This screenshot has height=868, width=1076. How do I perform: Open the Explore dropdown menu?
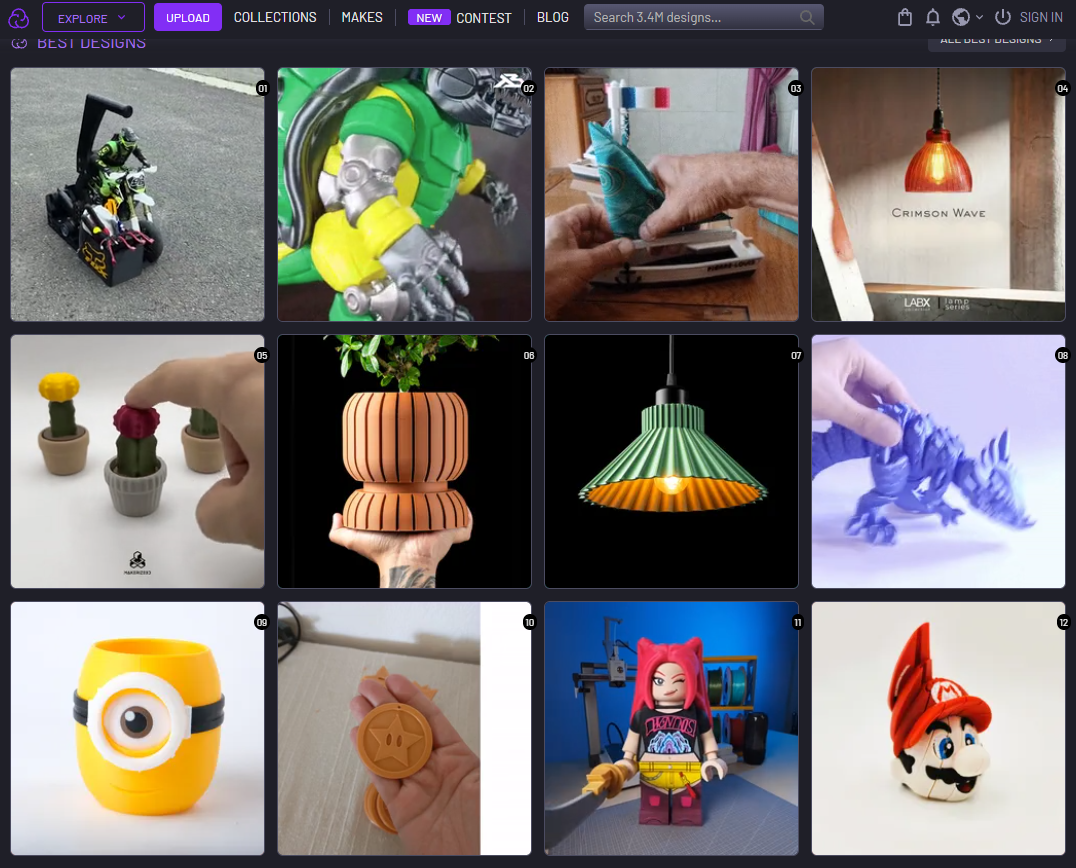pyautogui.click(x=93, y=17)
